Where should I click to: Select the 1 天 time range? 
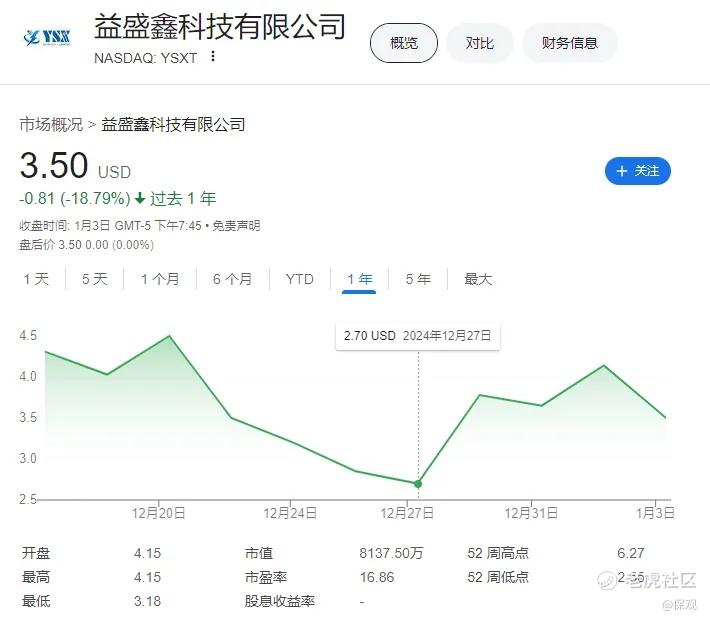pyautogui.click(x=36, y=279)
